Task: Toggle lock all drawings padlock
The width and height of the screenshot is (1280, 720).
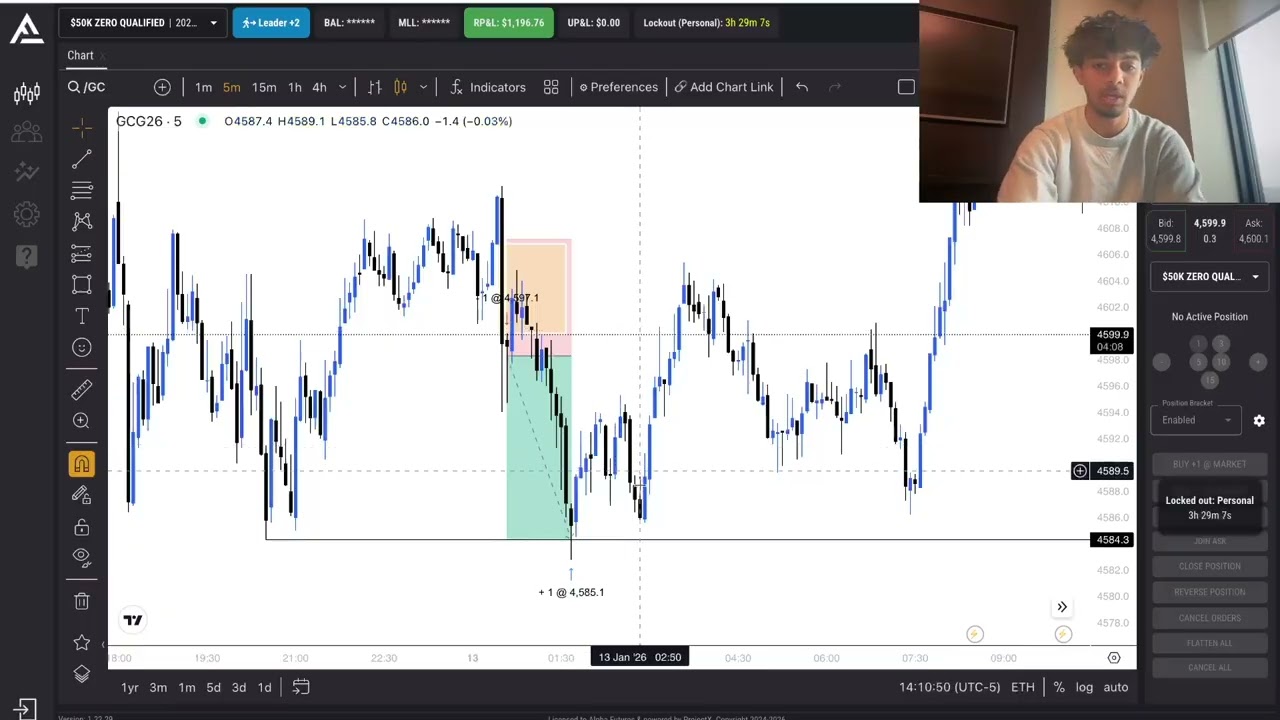Action: tap(82, 527)
